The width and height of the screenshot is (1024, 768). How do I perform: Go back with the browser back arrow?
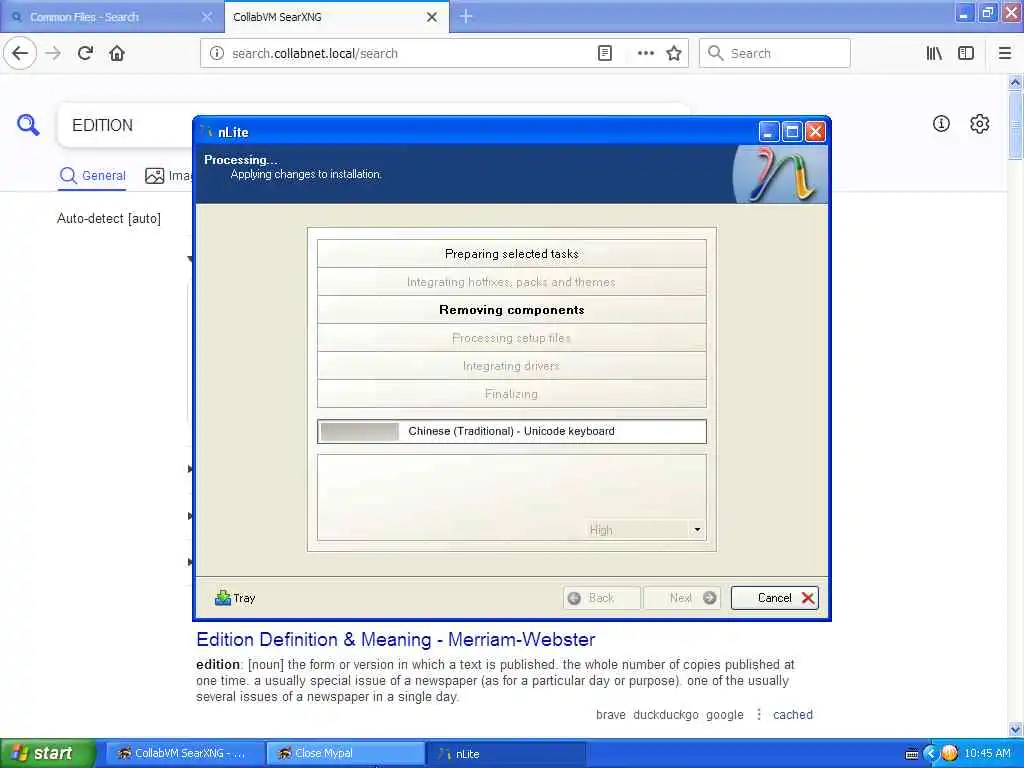pos(20,53)
